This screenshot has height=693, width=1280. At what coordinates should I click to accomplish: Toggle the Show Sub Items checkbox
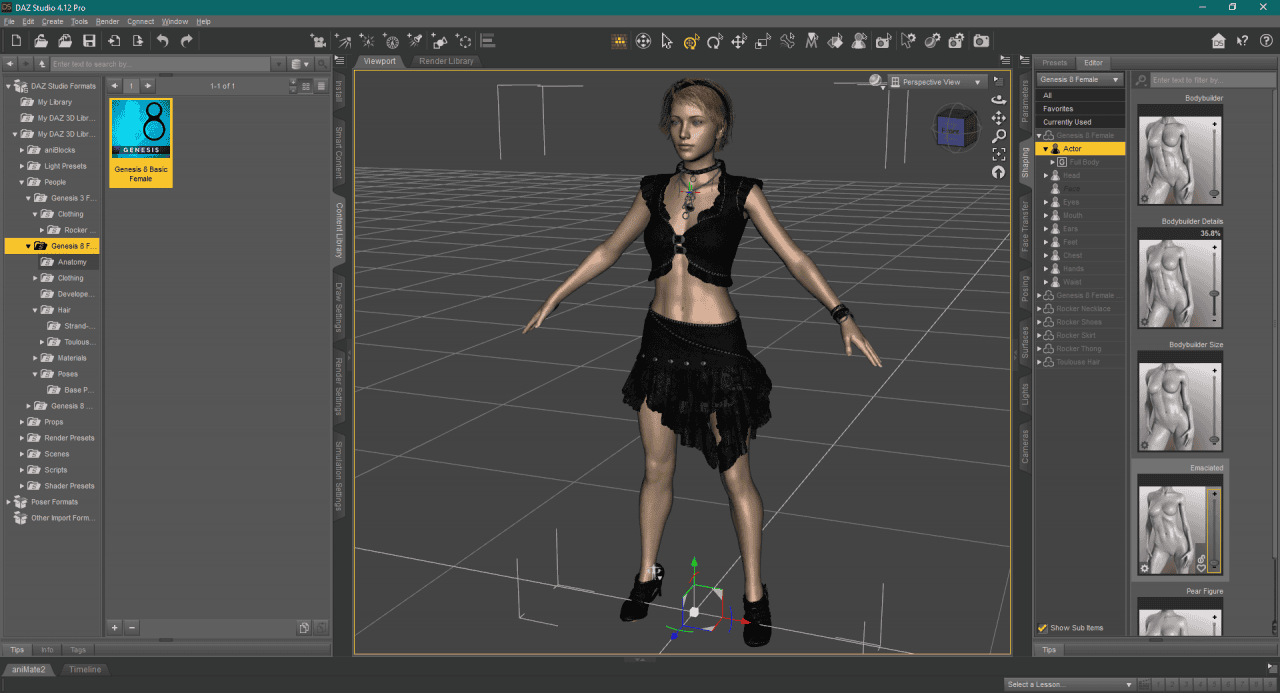pos(1043,628)
